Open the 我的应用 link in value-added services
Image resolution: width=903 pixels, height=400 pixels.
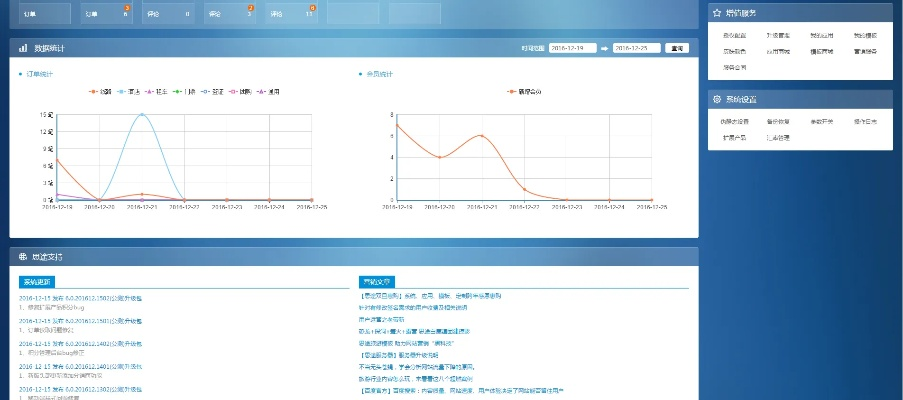pos(820,35)
